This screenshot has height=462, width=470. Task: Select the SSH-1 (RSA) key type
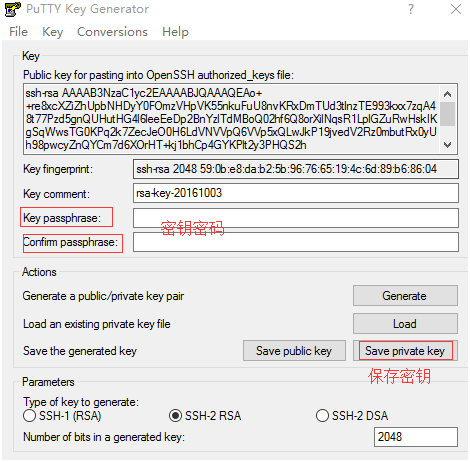(x=29, y=416)
